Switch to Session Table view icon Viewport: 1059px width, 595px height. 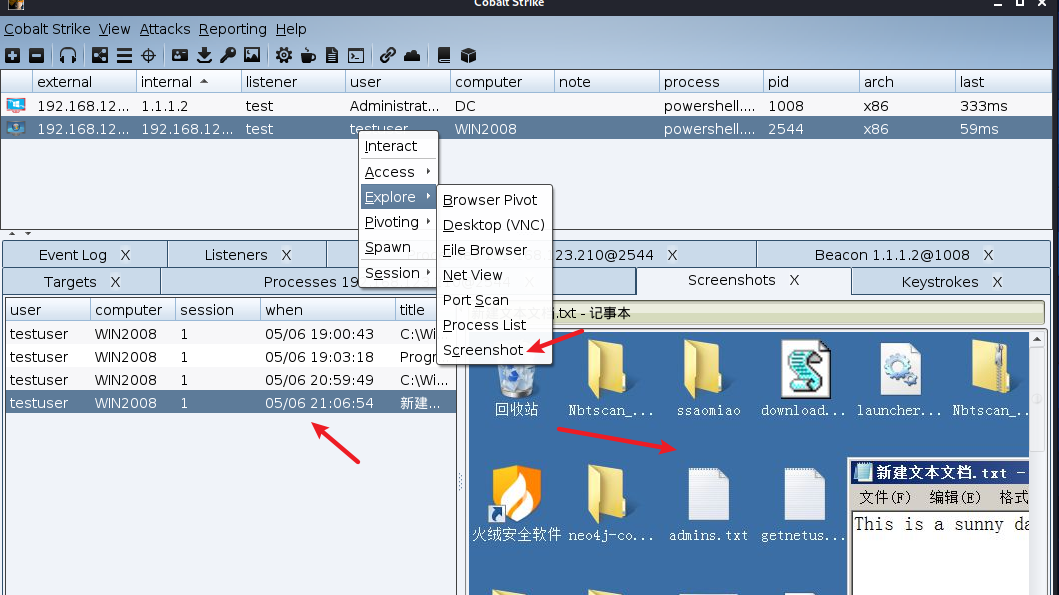(x=124, y=55)
